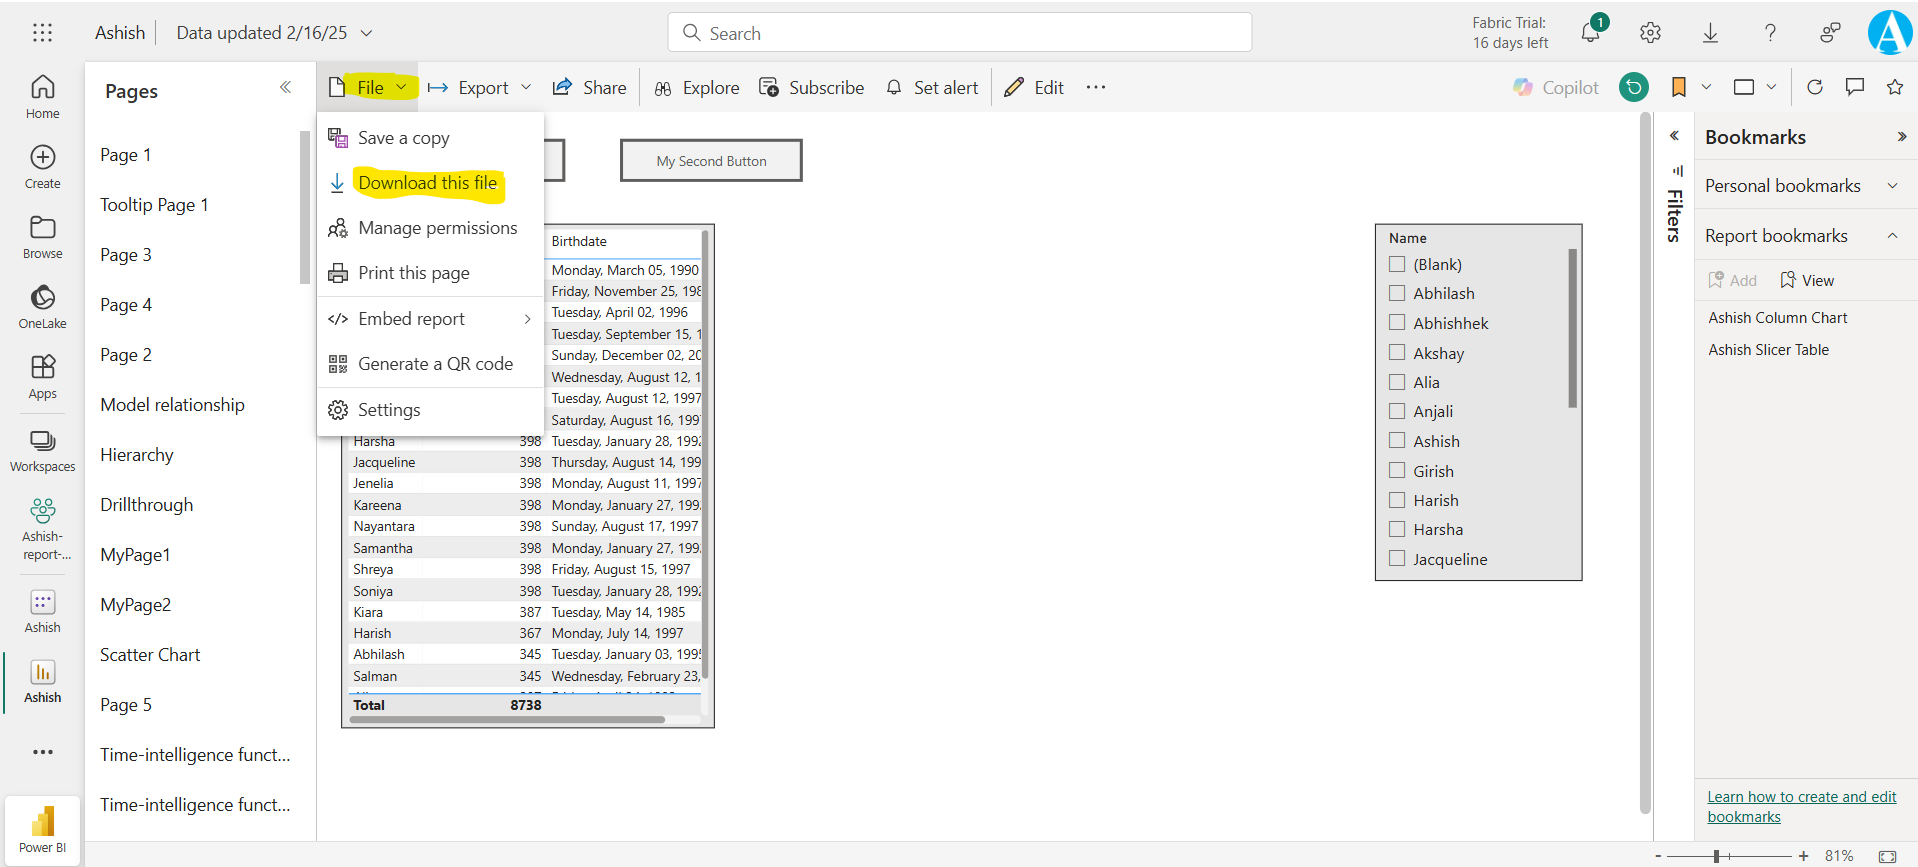This screenshot has height=867, width=1918.
Task: Choose Download this file menu option
Action: 427,183
